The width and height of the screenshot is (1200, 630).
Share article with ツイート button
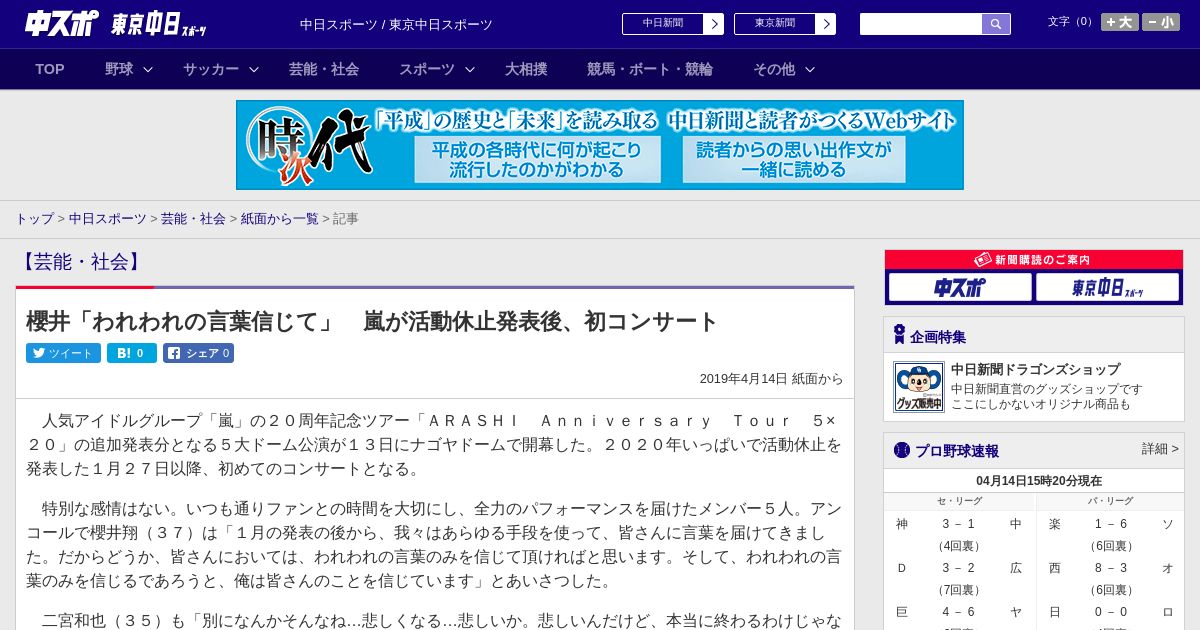tap(63, 353)
